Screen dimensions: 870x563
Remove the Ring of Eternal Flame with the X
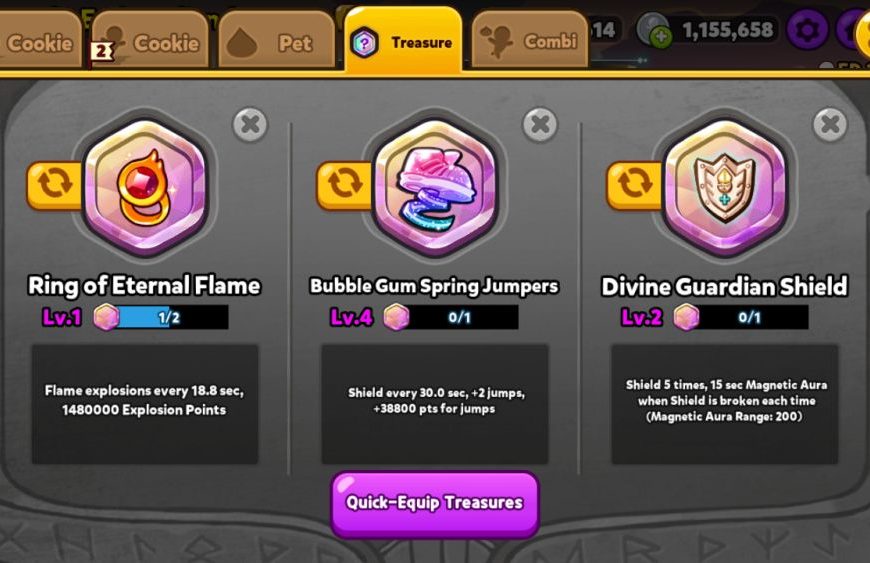coord(250,124)
